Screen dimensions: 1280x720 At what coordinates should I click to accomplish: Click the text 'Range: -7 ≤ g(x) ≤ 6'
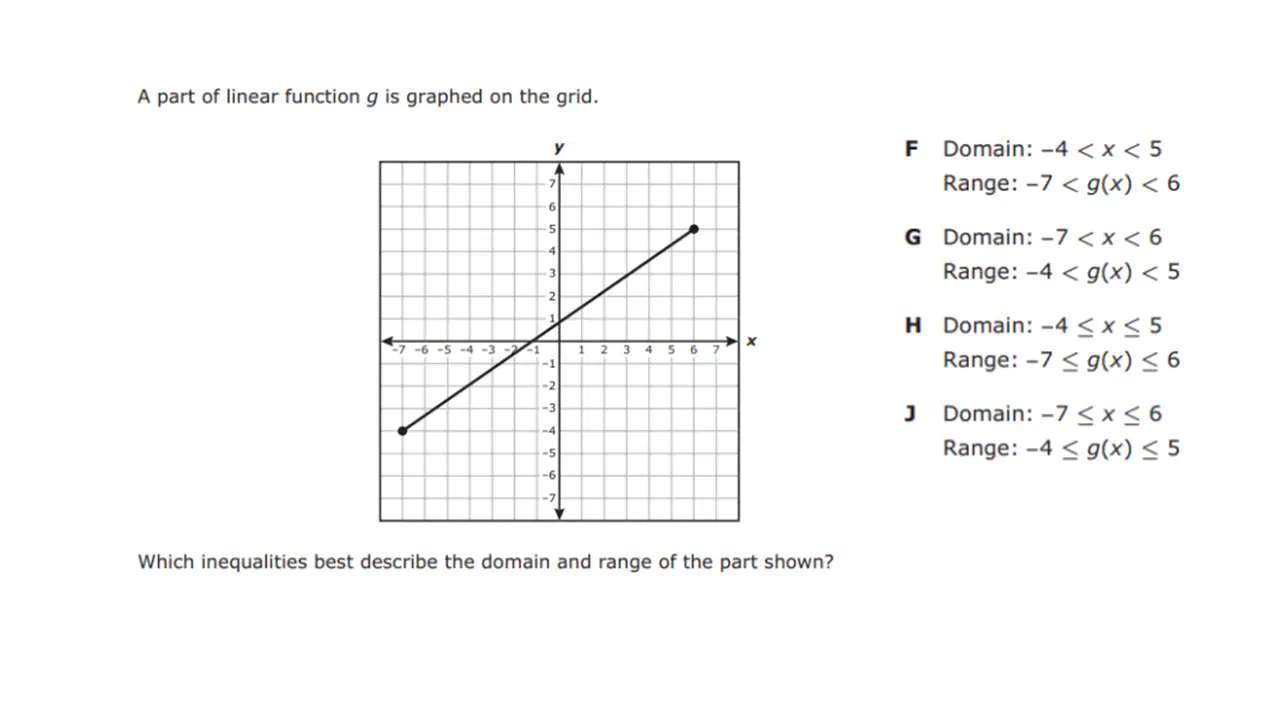[x=1061, y=360]
